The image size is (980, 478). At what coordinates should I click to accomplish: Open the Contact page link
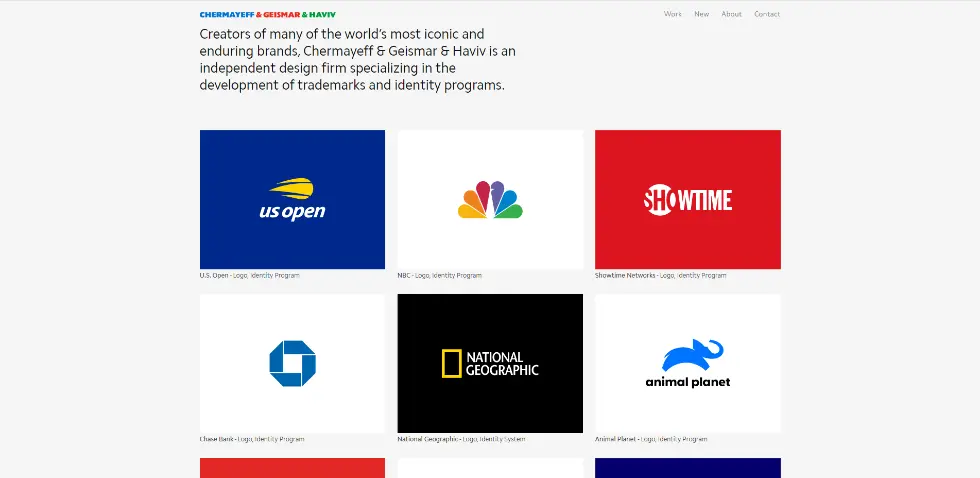tap(767, 14)
